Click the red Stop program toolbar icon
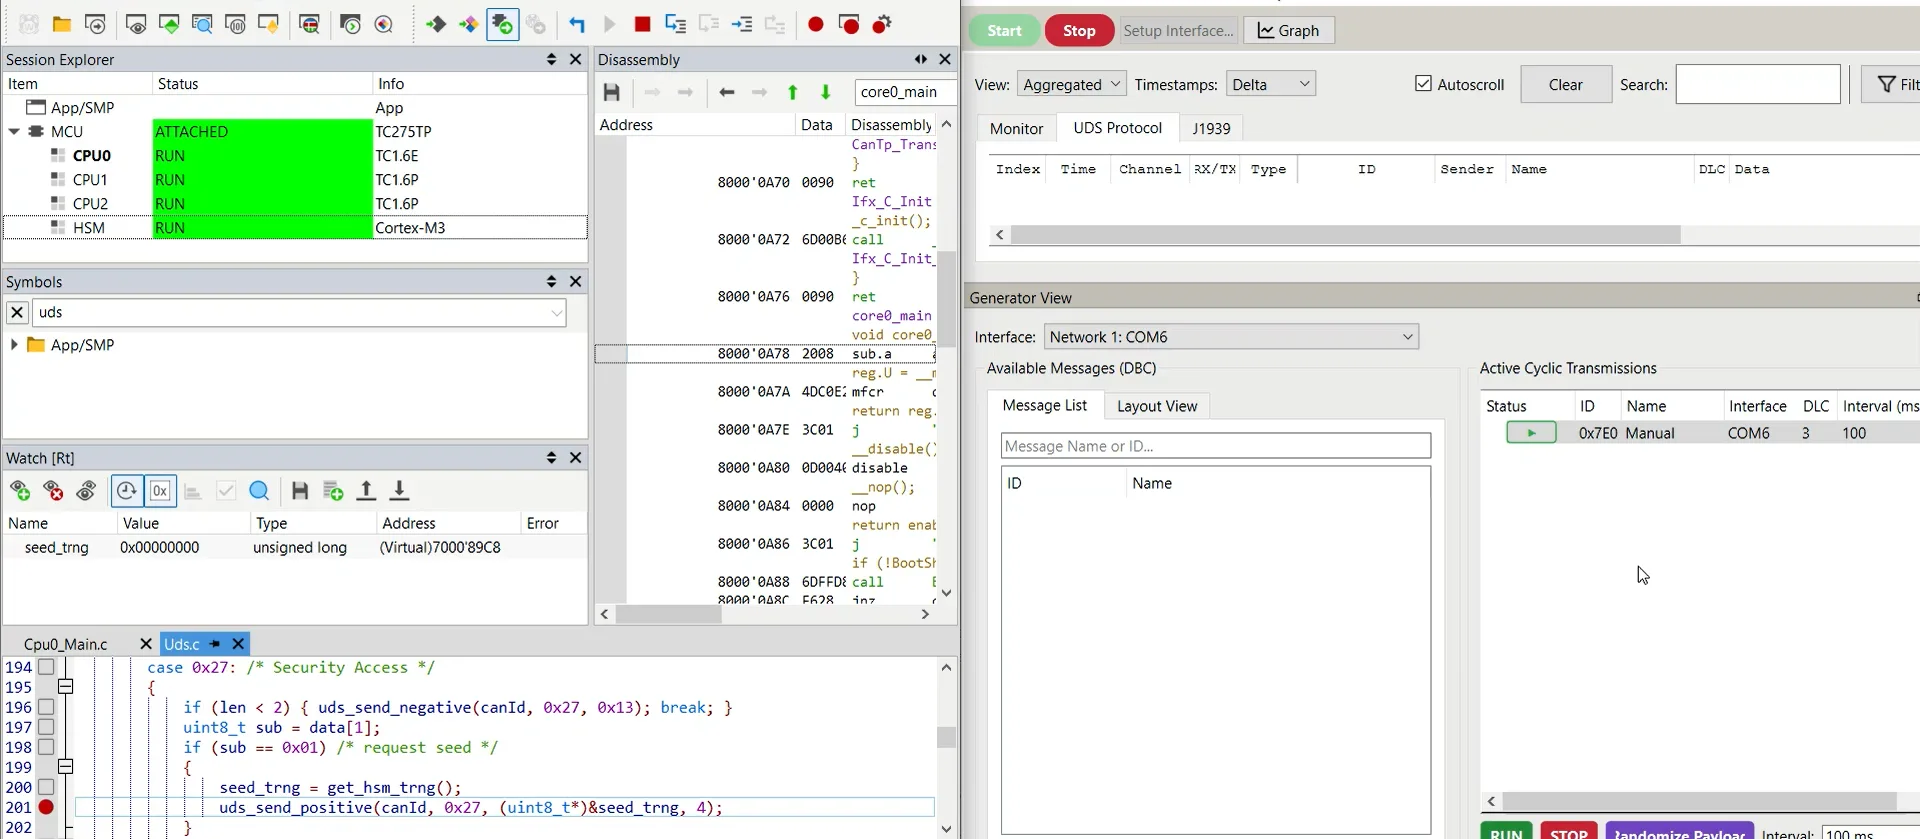Viewport: 1920px width, 839px height. click(643, 24)
